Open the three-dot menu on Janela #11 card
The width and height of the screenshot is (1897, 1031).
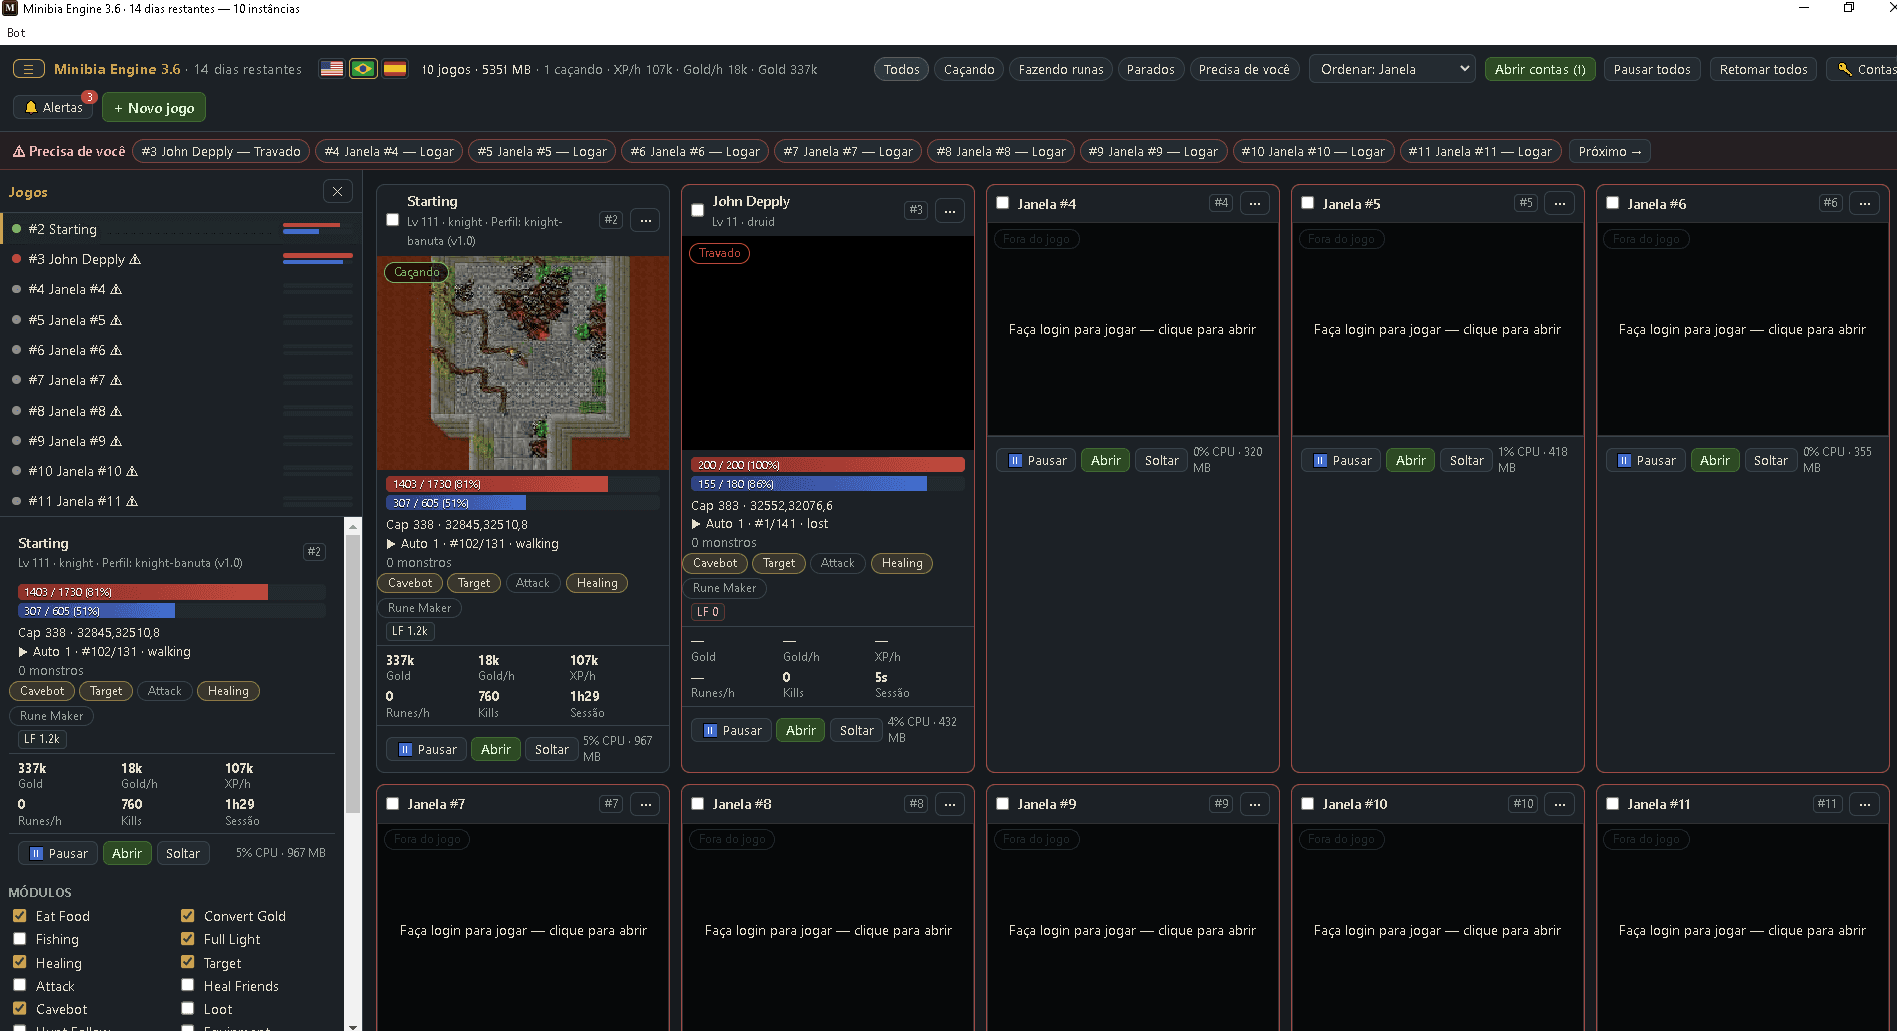[1865, 804]
